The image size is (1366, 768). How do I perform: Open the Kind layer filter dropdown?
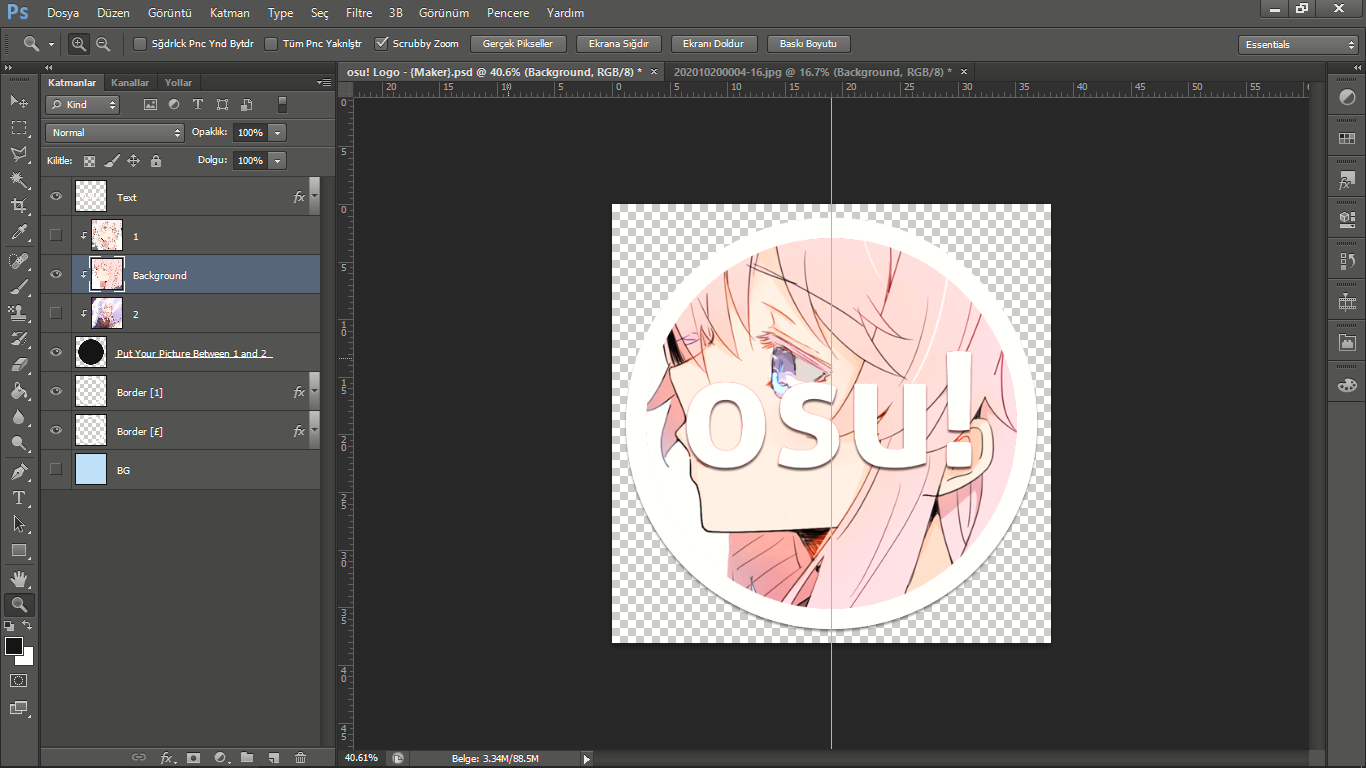pyautogui.click(x=84, y=104)
